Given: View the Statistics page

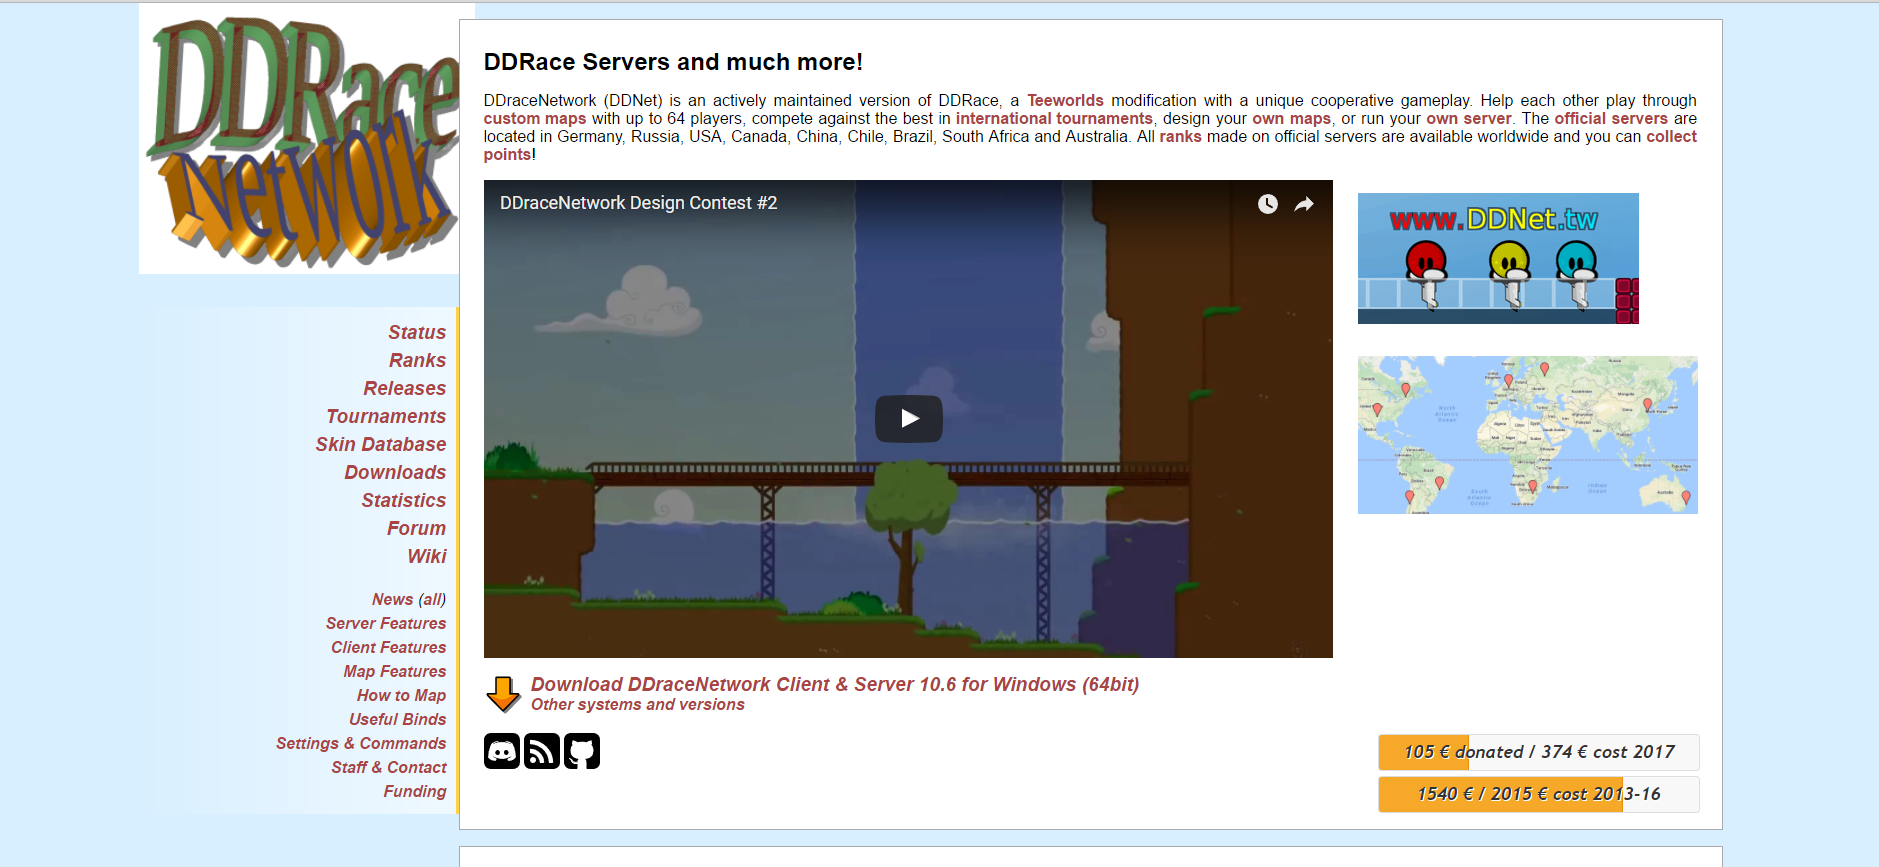Looking at the screenshot, I should click(404, 500).
